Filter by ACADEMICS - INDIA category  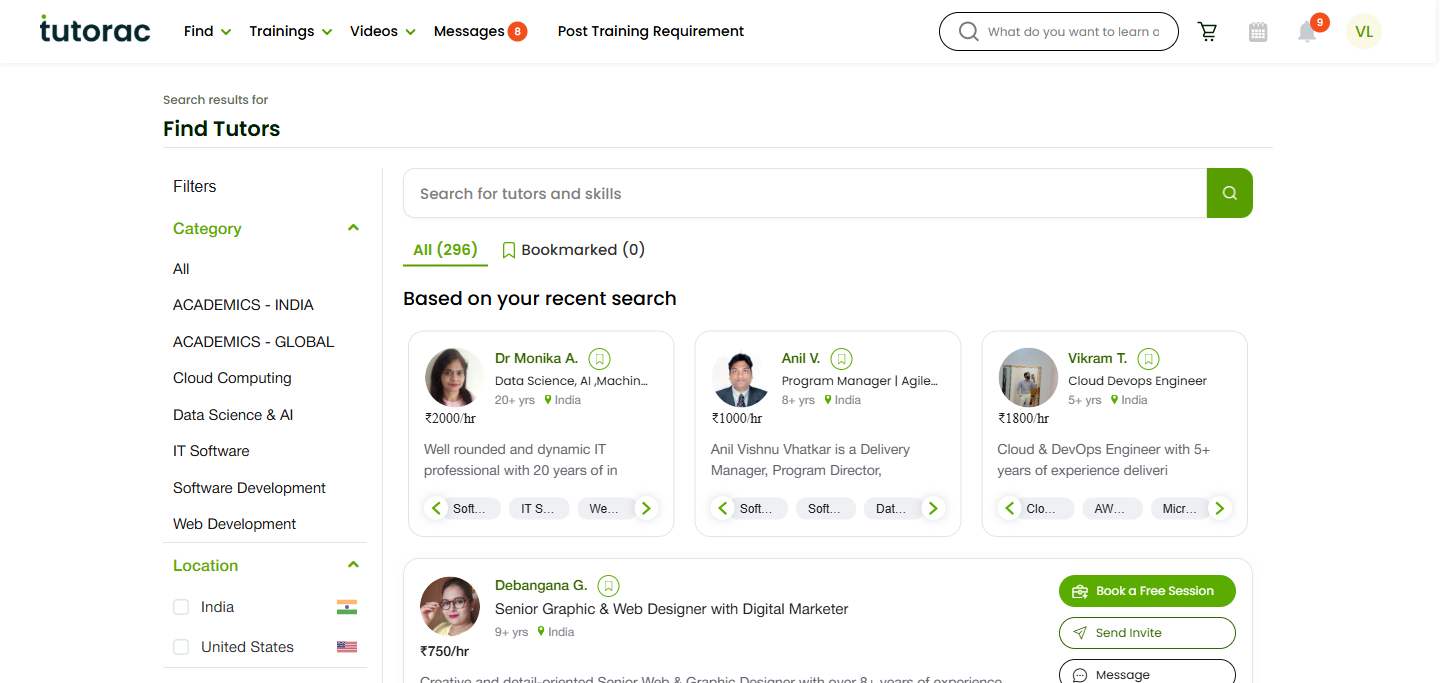243,305
